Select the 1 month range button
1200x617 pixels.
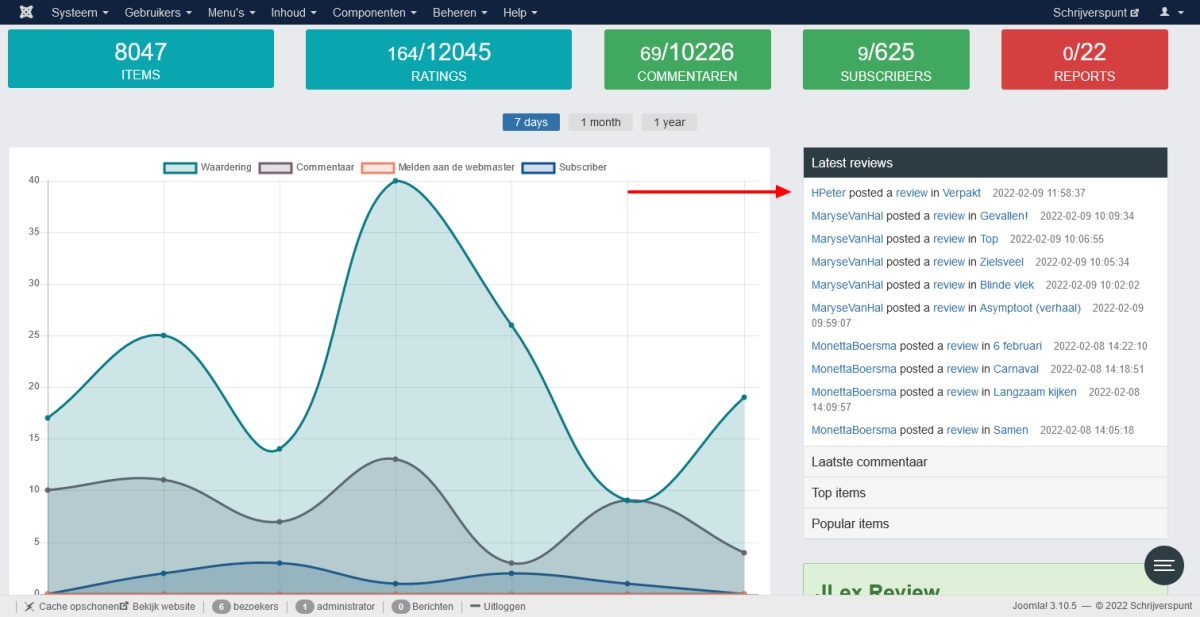tap(600, 122)
